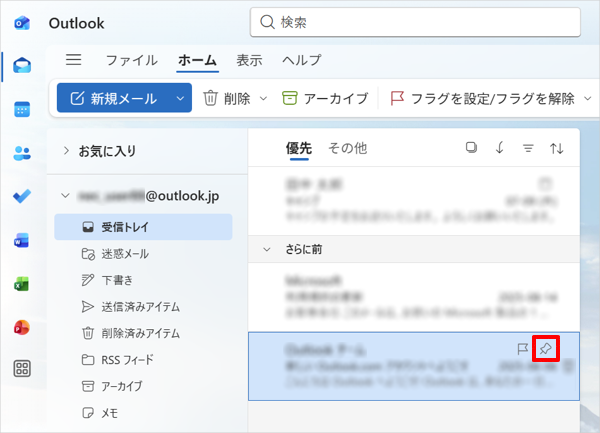600x433 pixels.
Task: Open the People contacts icon
Action: 22,153
